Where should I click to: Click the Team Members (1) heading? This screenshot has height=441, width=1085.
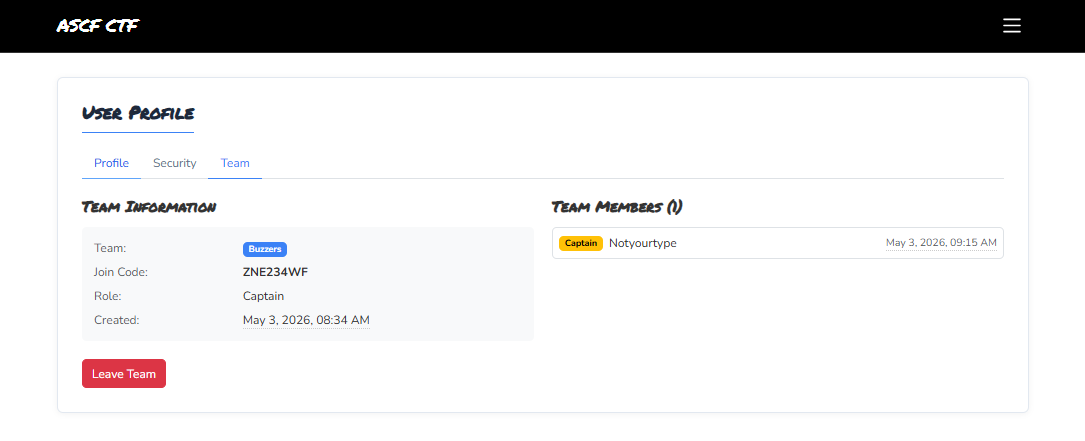pos(617,206)
